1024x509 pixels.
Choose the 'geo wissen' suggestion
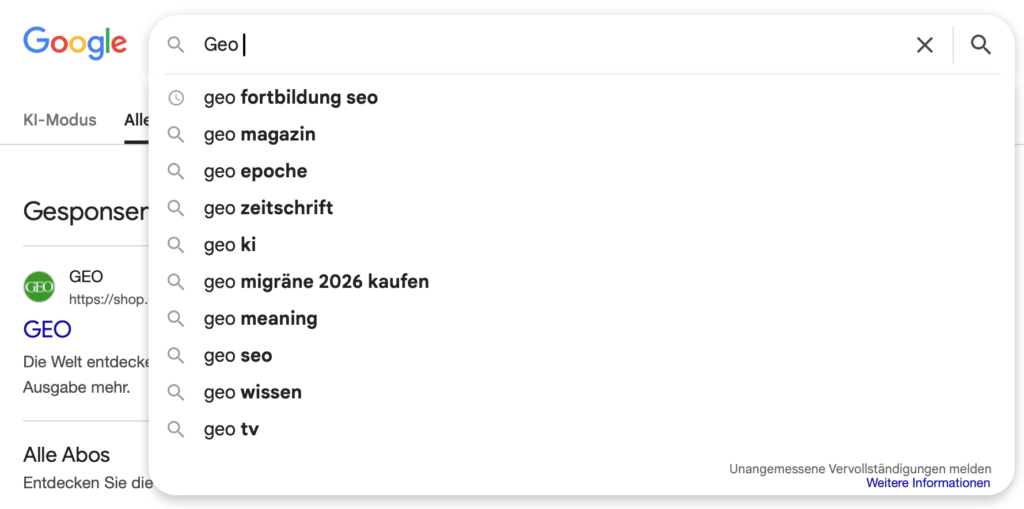(x=252, y=393)
